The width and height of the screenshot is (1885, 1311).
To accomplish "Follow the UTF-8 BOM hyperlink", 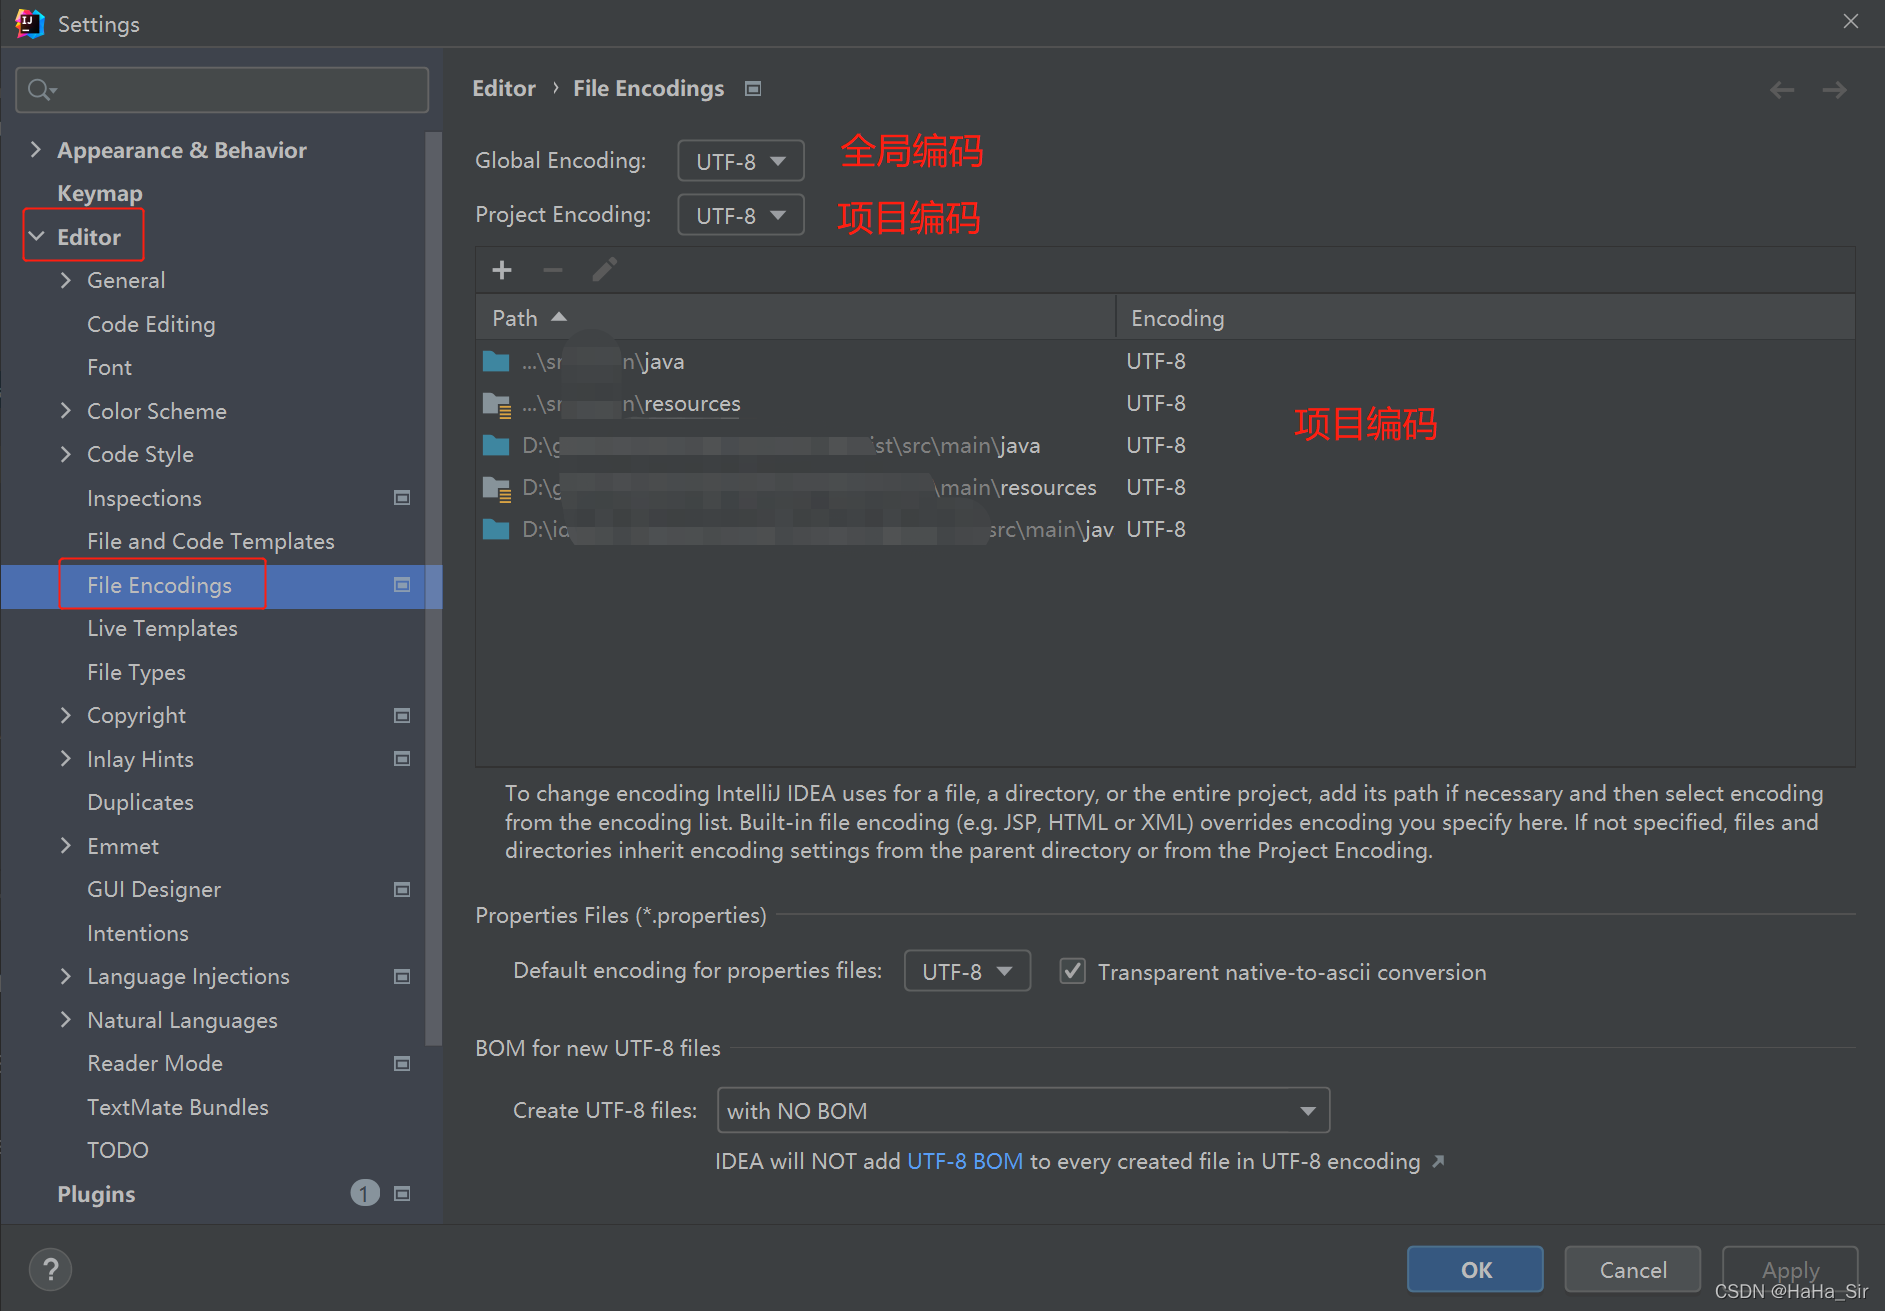I will 964,1161.
